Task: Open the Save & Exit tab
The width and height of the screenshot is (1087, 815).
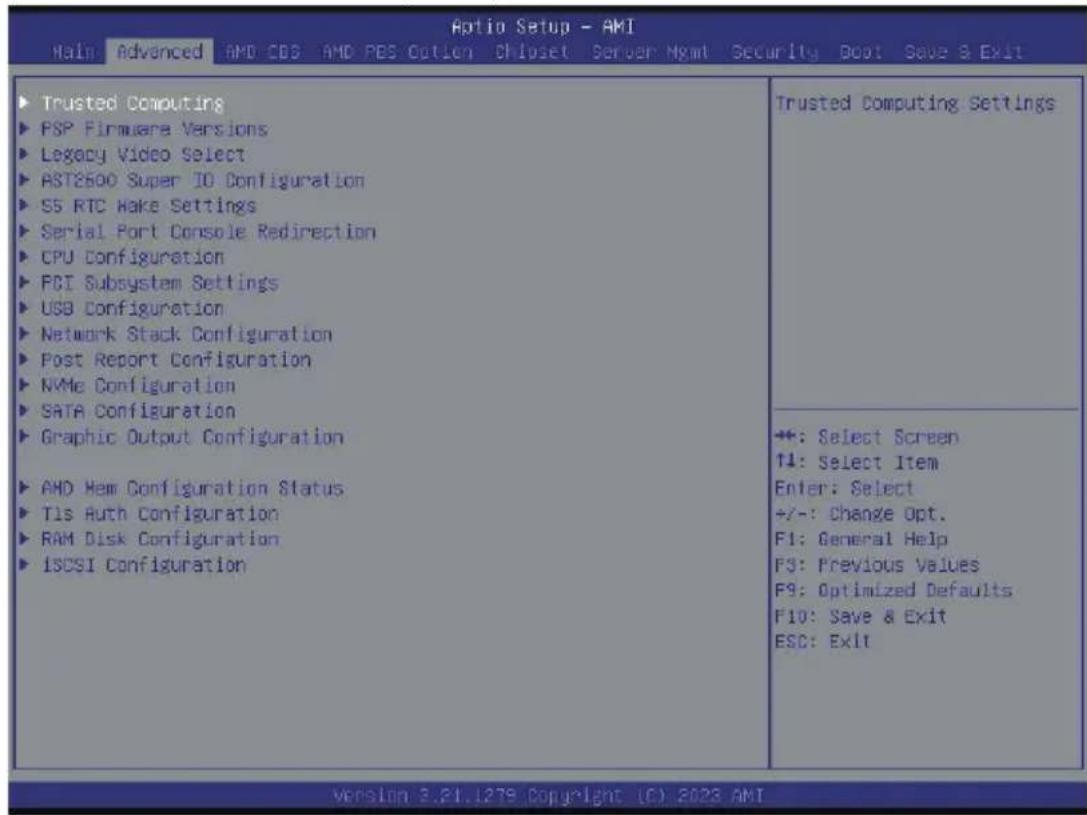Action: coord(964,52)
